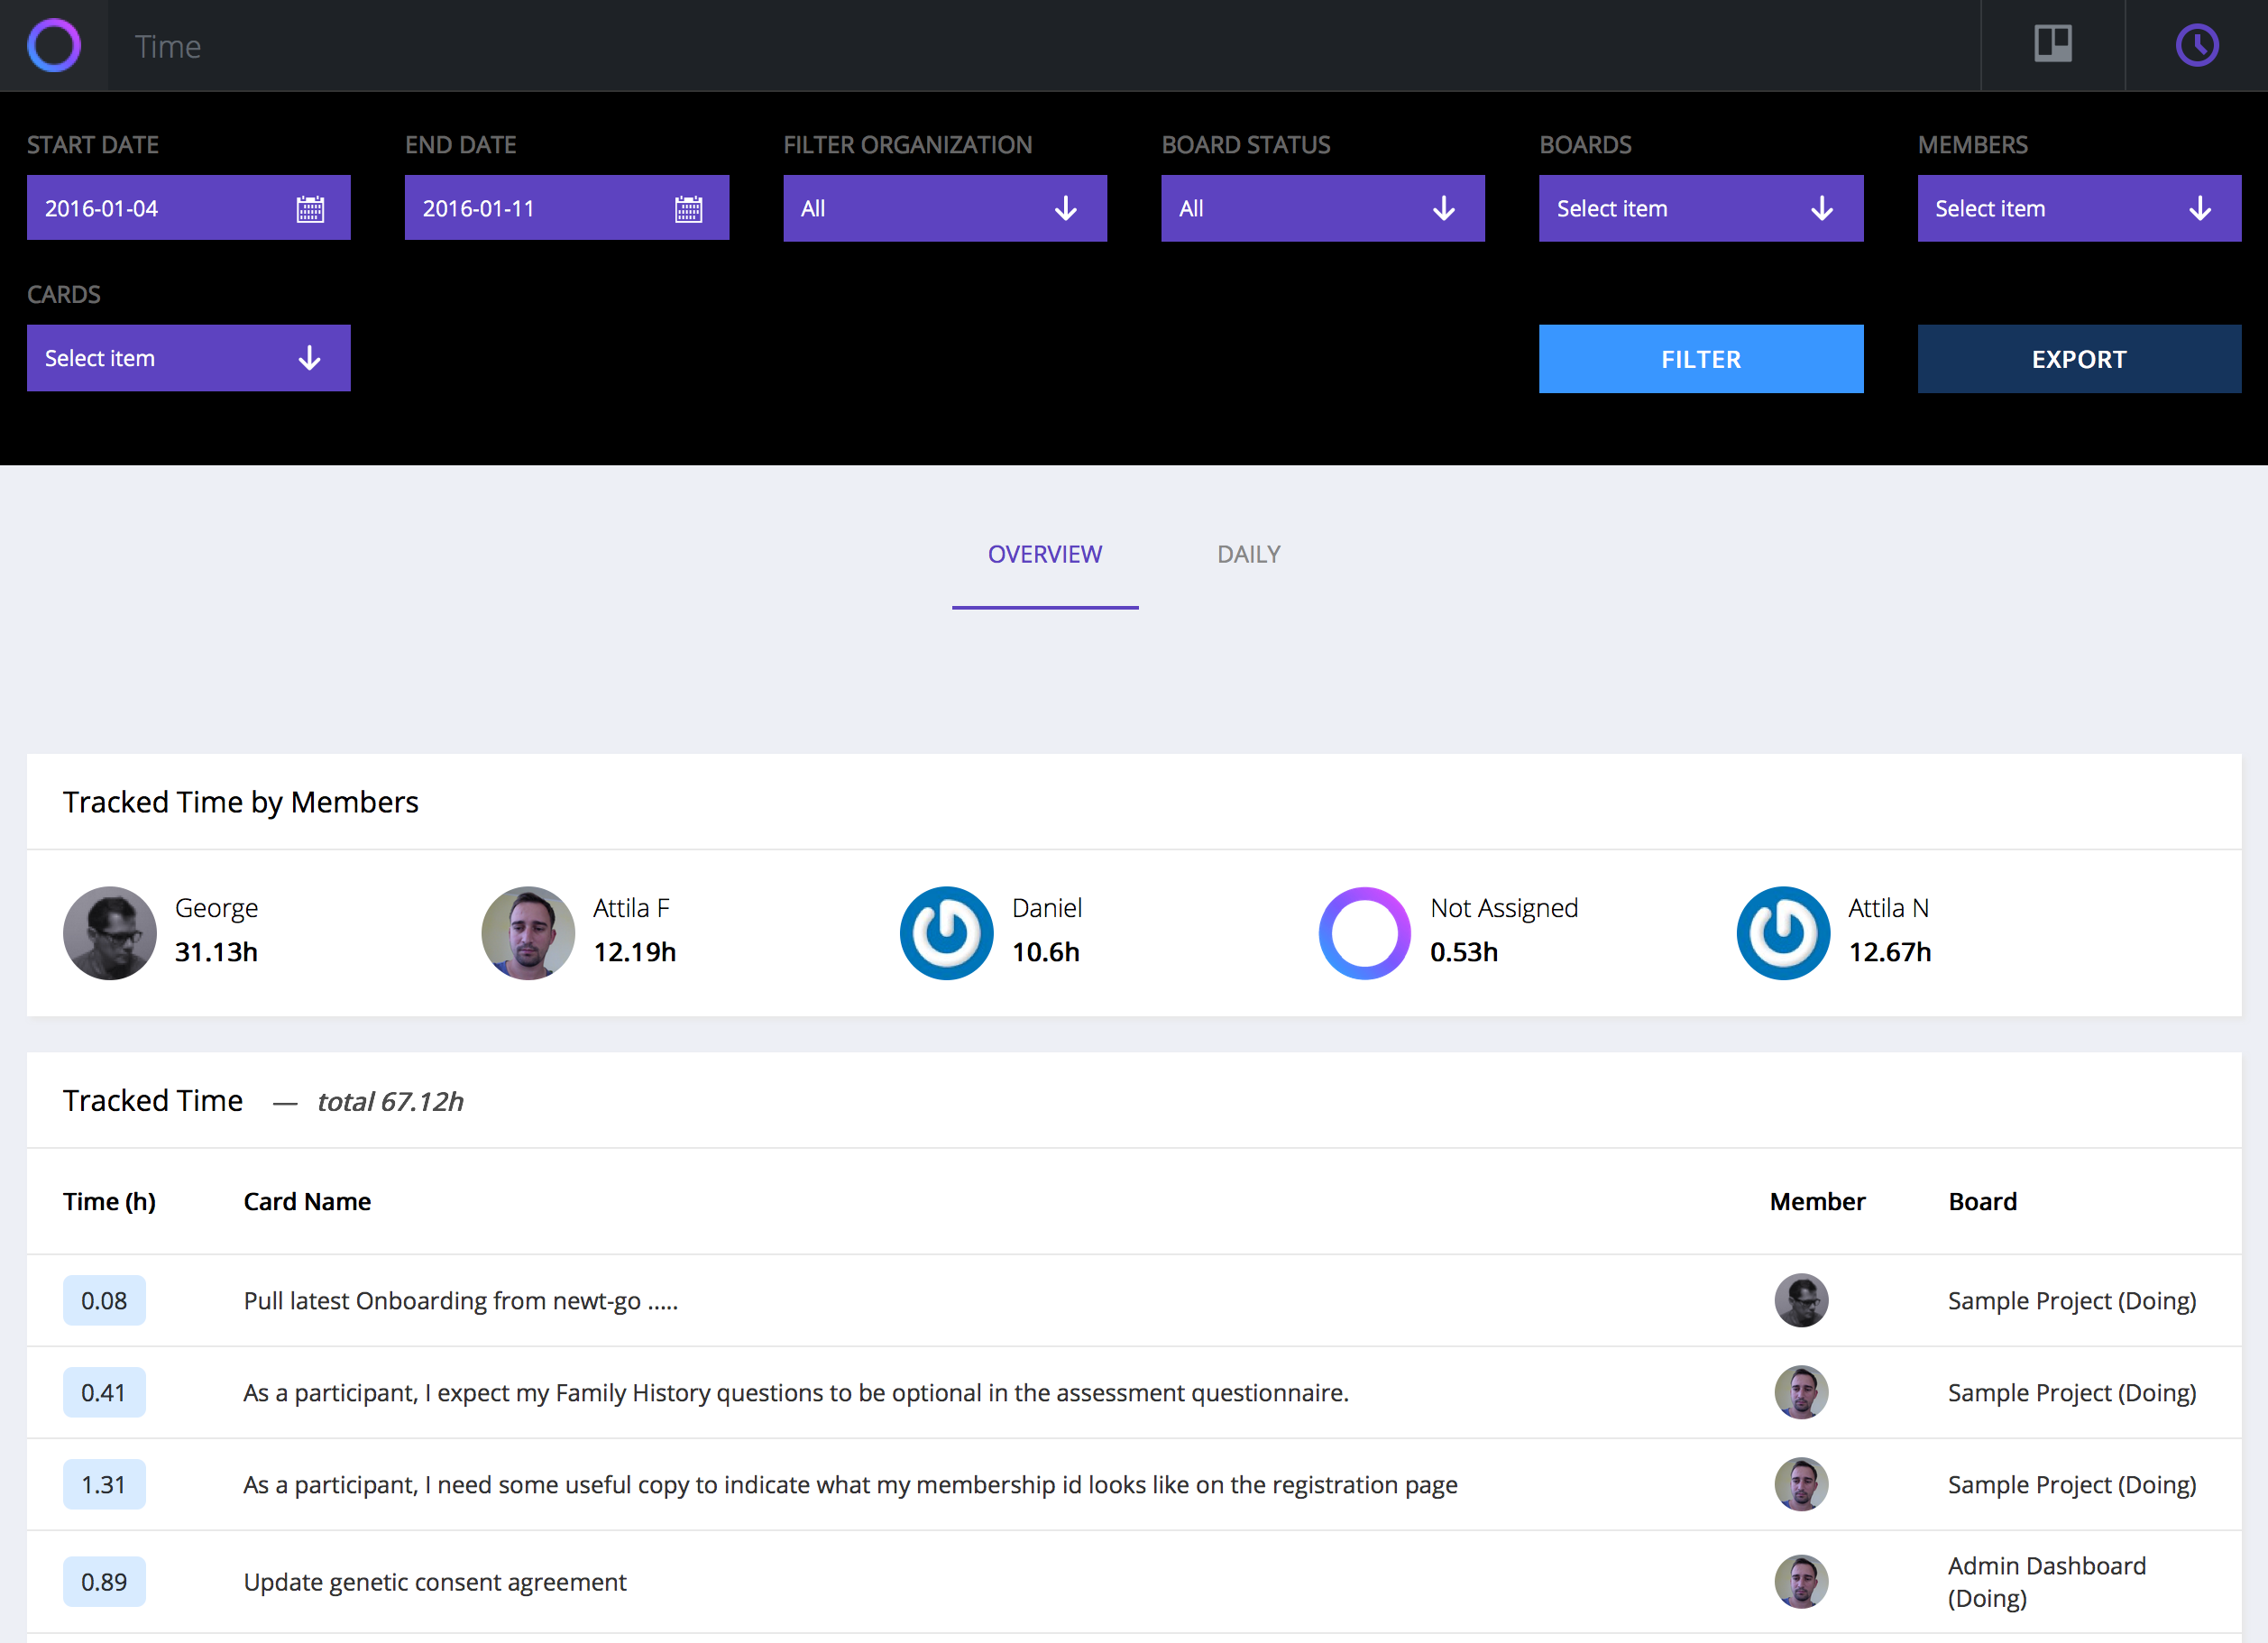The height and width of the screenshot is (1643, 2268).
Task: Click the EXPORT button
Action: pyautogui.click(x=2079, y=358)
